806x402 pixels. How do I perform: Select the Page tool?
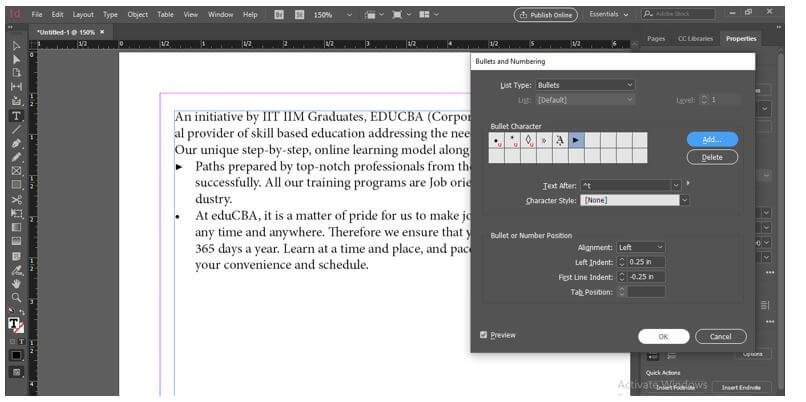click(16, 73)
